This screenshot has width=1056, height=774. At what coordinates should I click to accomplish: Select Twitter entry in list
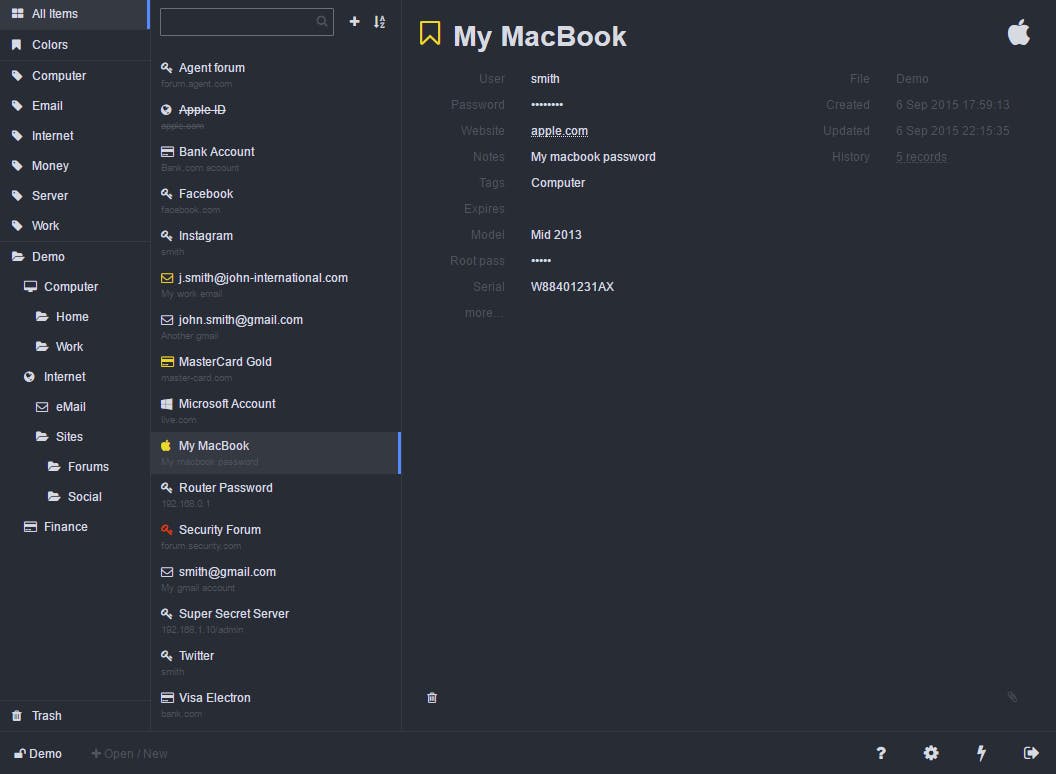coord(276,663)
